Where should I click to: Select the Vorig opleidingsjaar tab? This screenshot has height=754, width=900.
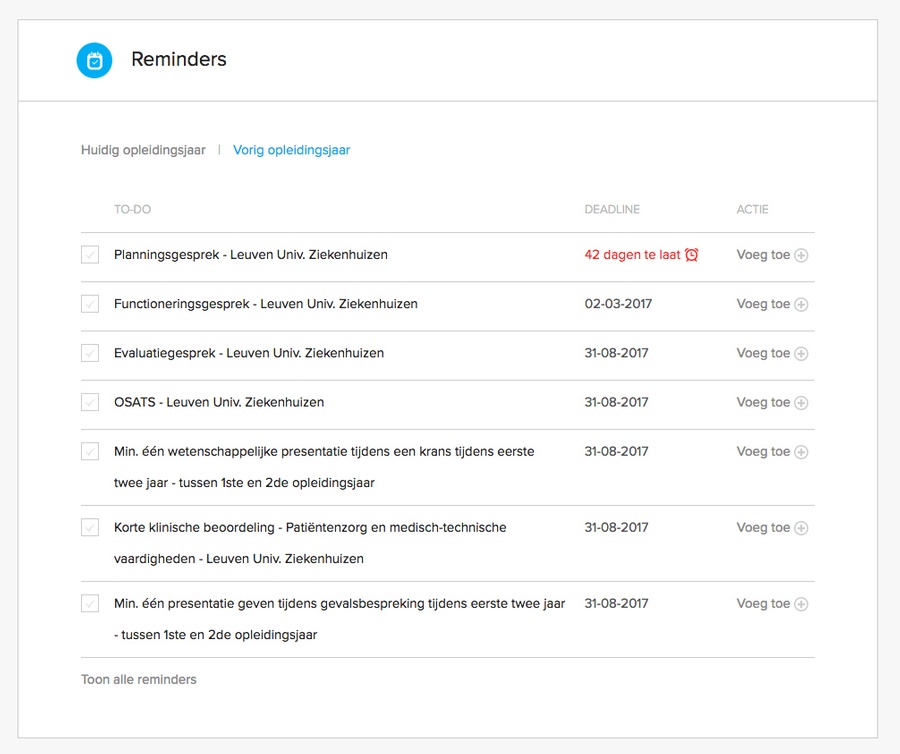pos(292,150)
